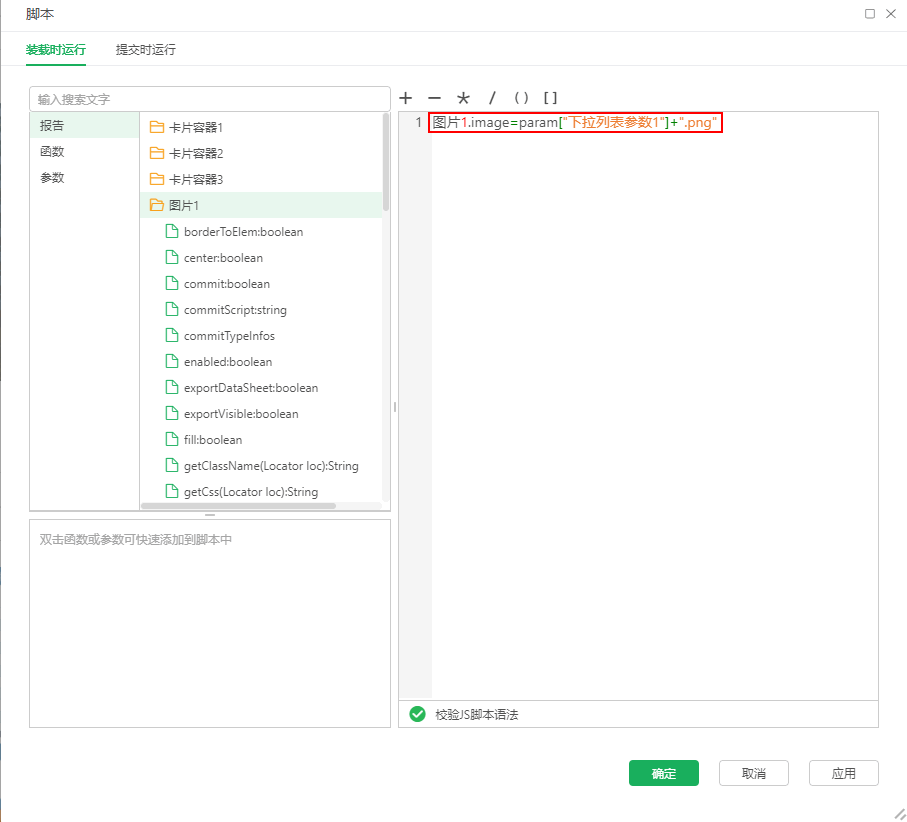Maximize the 脚本 dialog window

tap(870, 14)
